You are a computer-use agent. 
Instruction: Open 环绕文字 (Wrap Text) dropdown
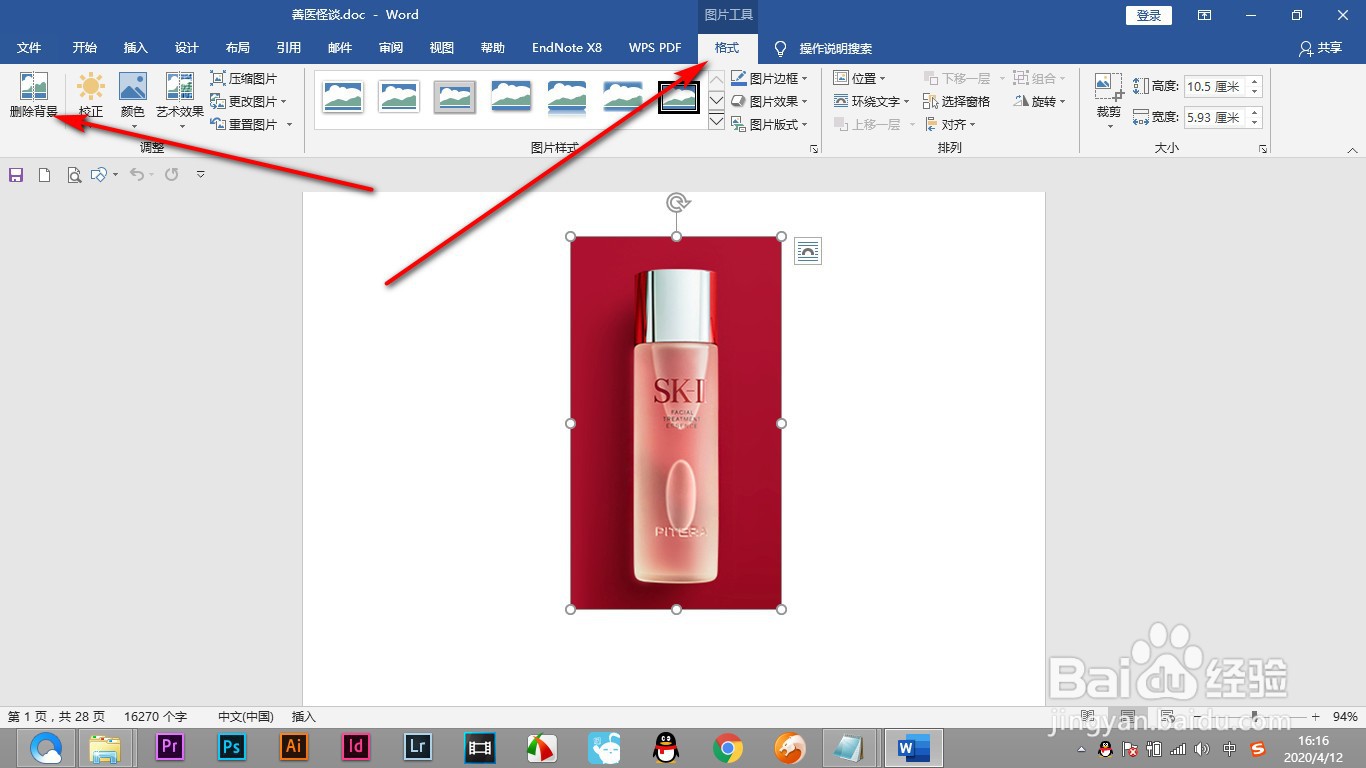click(x=871, y=101)
